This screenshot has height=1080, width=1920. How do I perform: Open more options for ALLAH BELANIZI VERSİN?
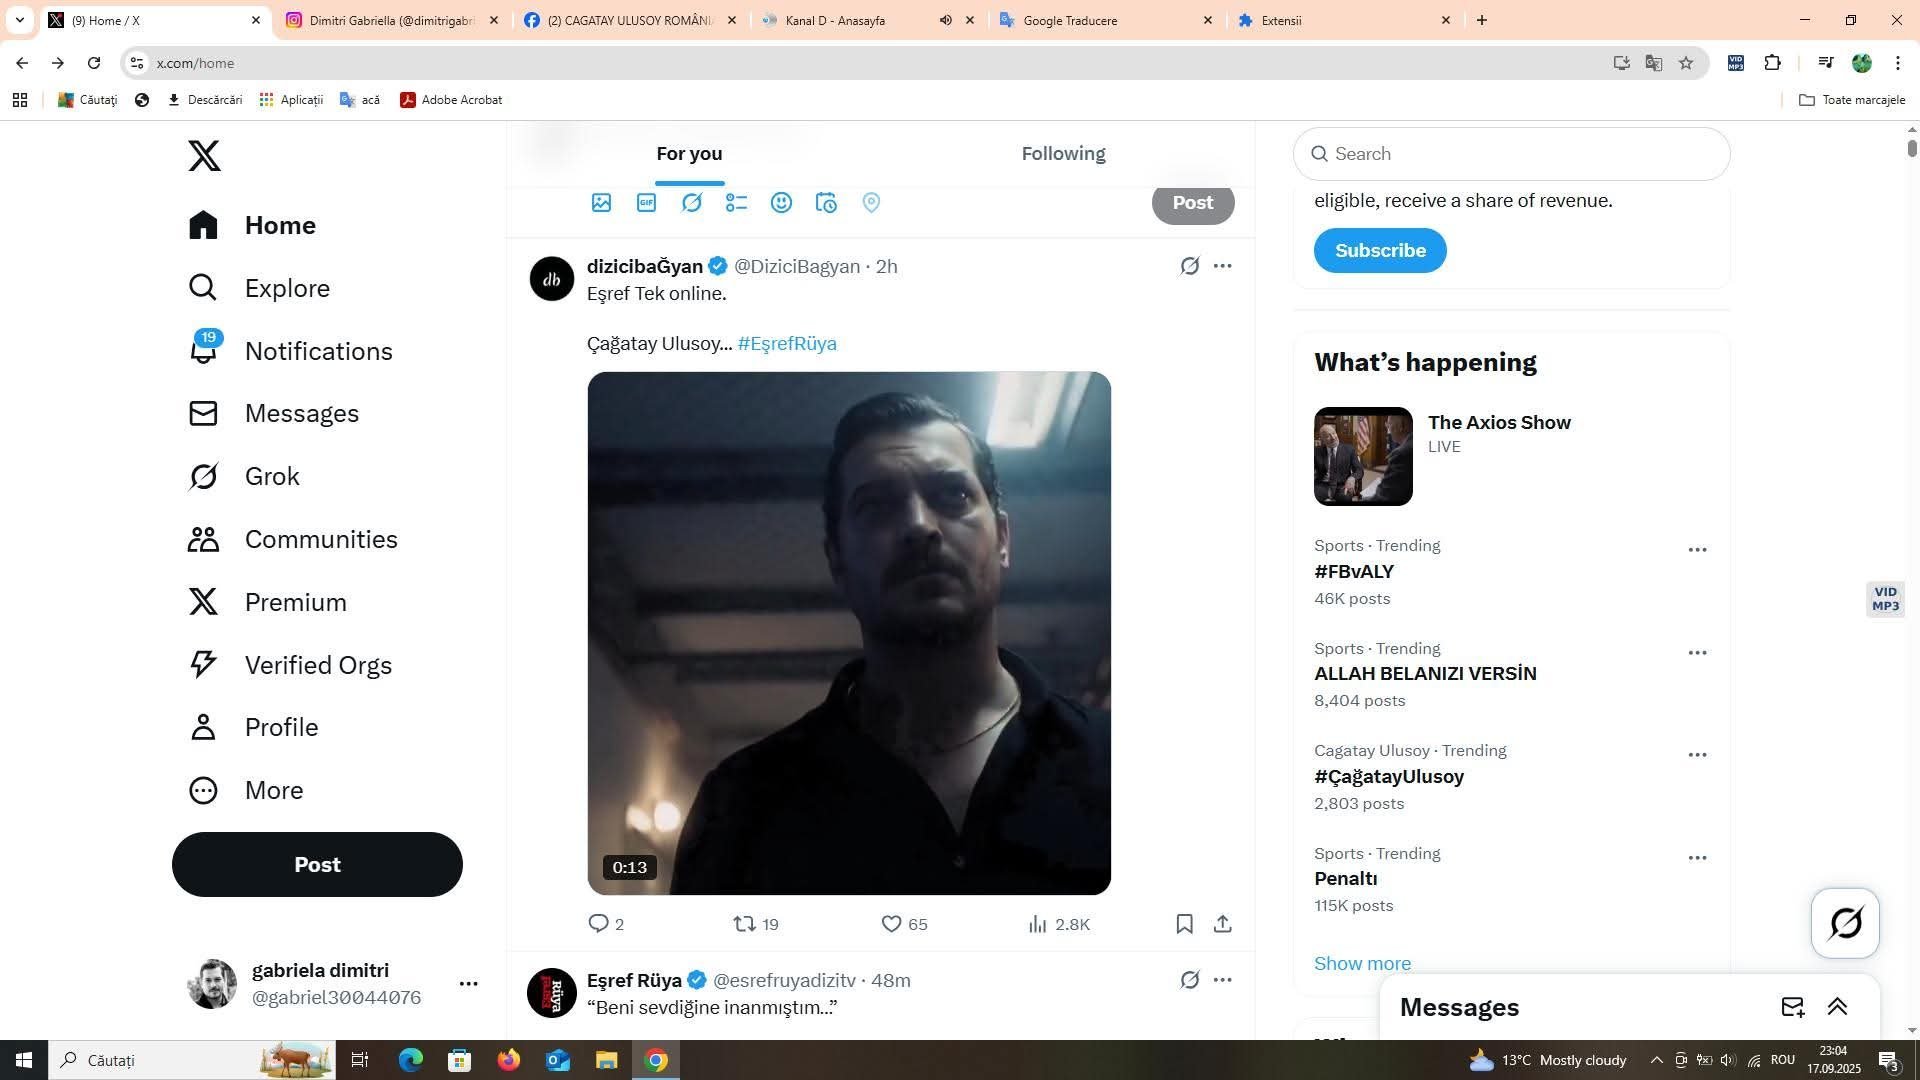tap(1697, 653)
